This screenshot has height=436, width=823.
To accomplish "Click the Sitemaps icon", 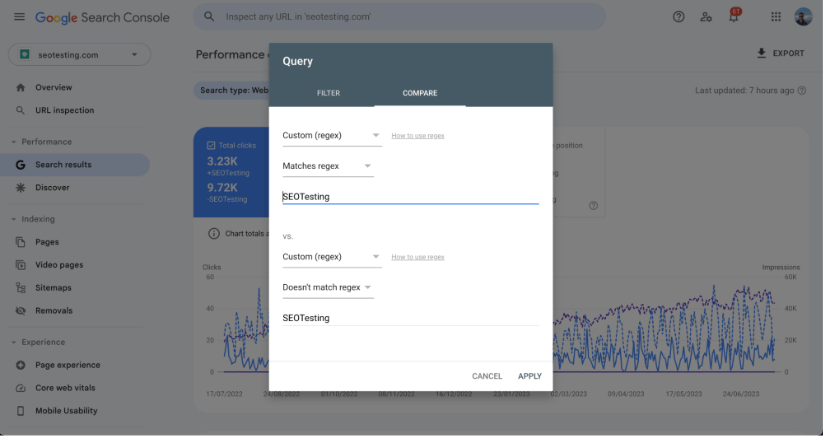I will coord(20,288).
